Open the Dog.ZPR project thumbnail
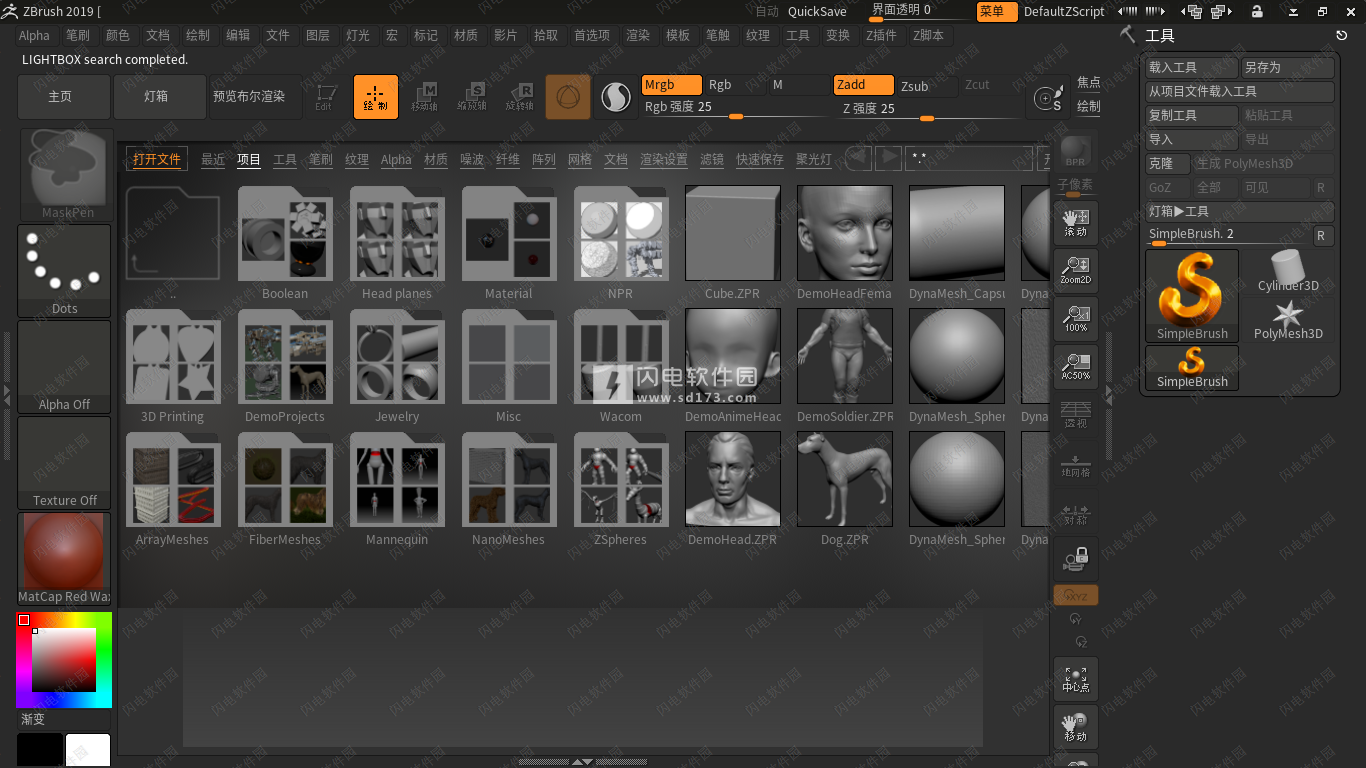1366x768 pixels. coord(844,478)
